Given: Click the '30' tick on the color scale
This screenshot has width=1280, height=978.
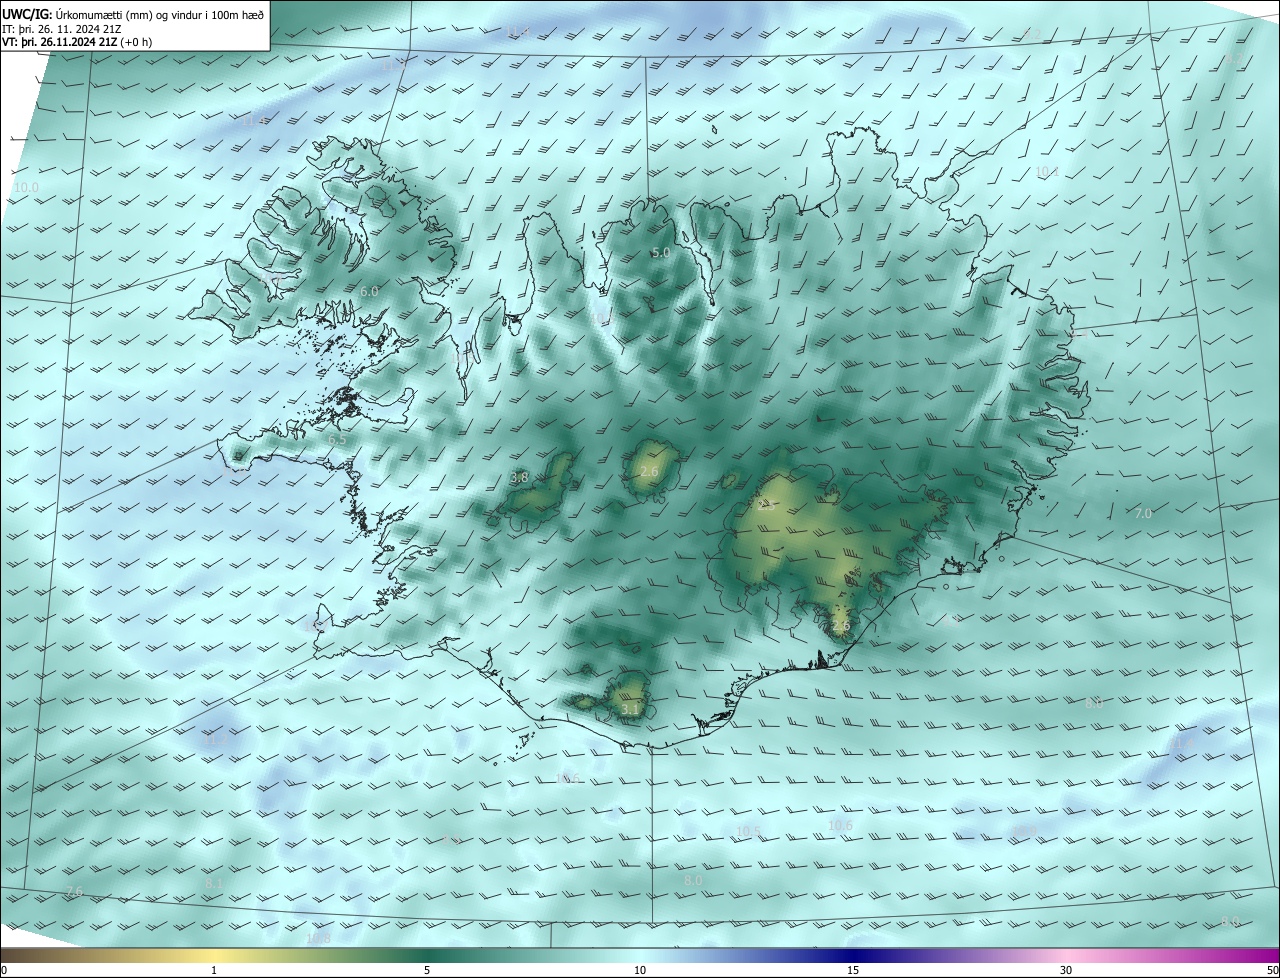Looking at the screenshot, I should pyautogui.click(x=1066, y=970).
